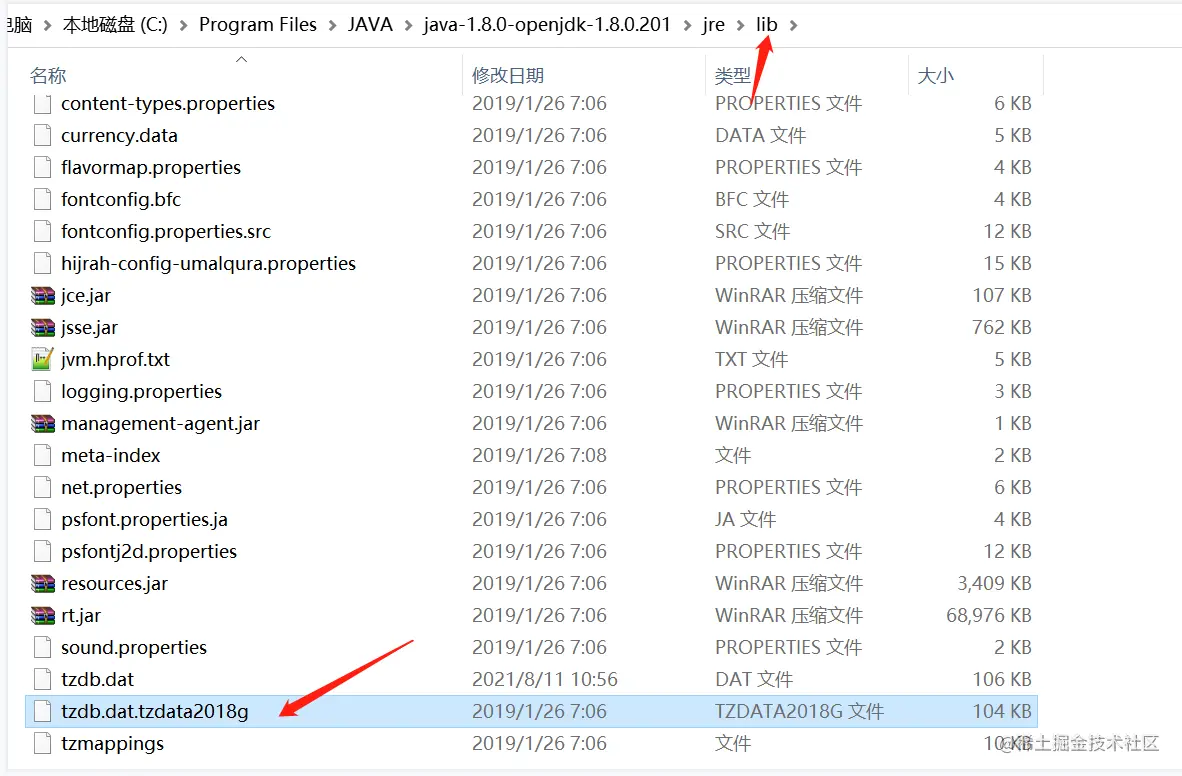The width and height of the screenshot is (1182, 776).
Task: Select file name sound.properties
Action: coord(133,647)
